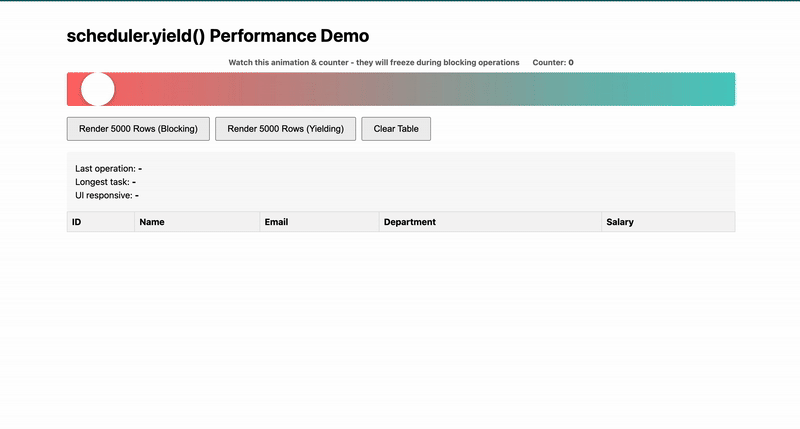Click the UI responsive status line

pyautogui.click(x=106, y=195)
